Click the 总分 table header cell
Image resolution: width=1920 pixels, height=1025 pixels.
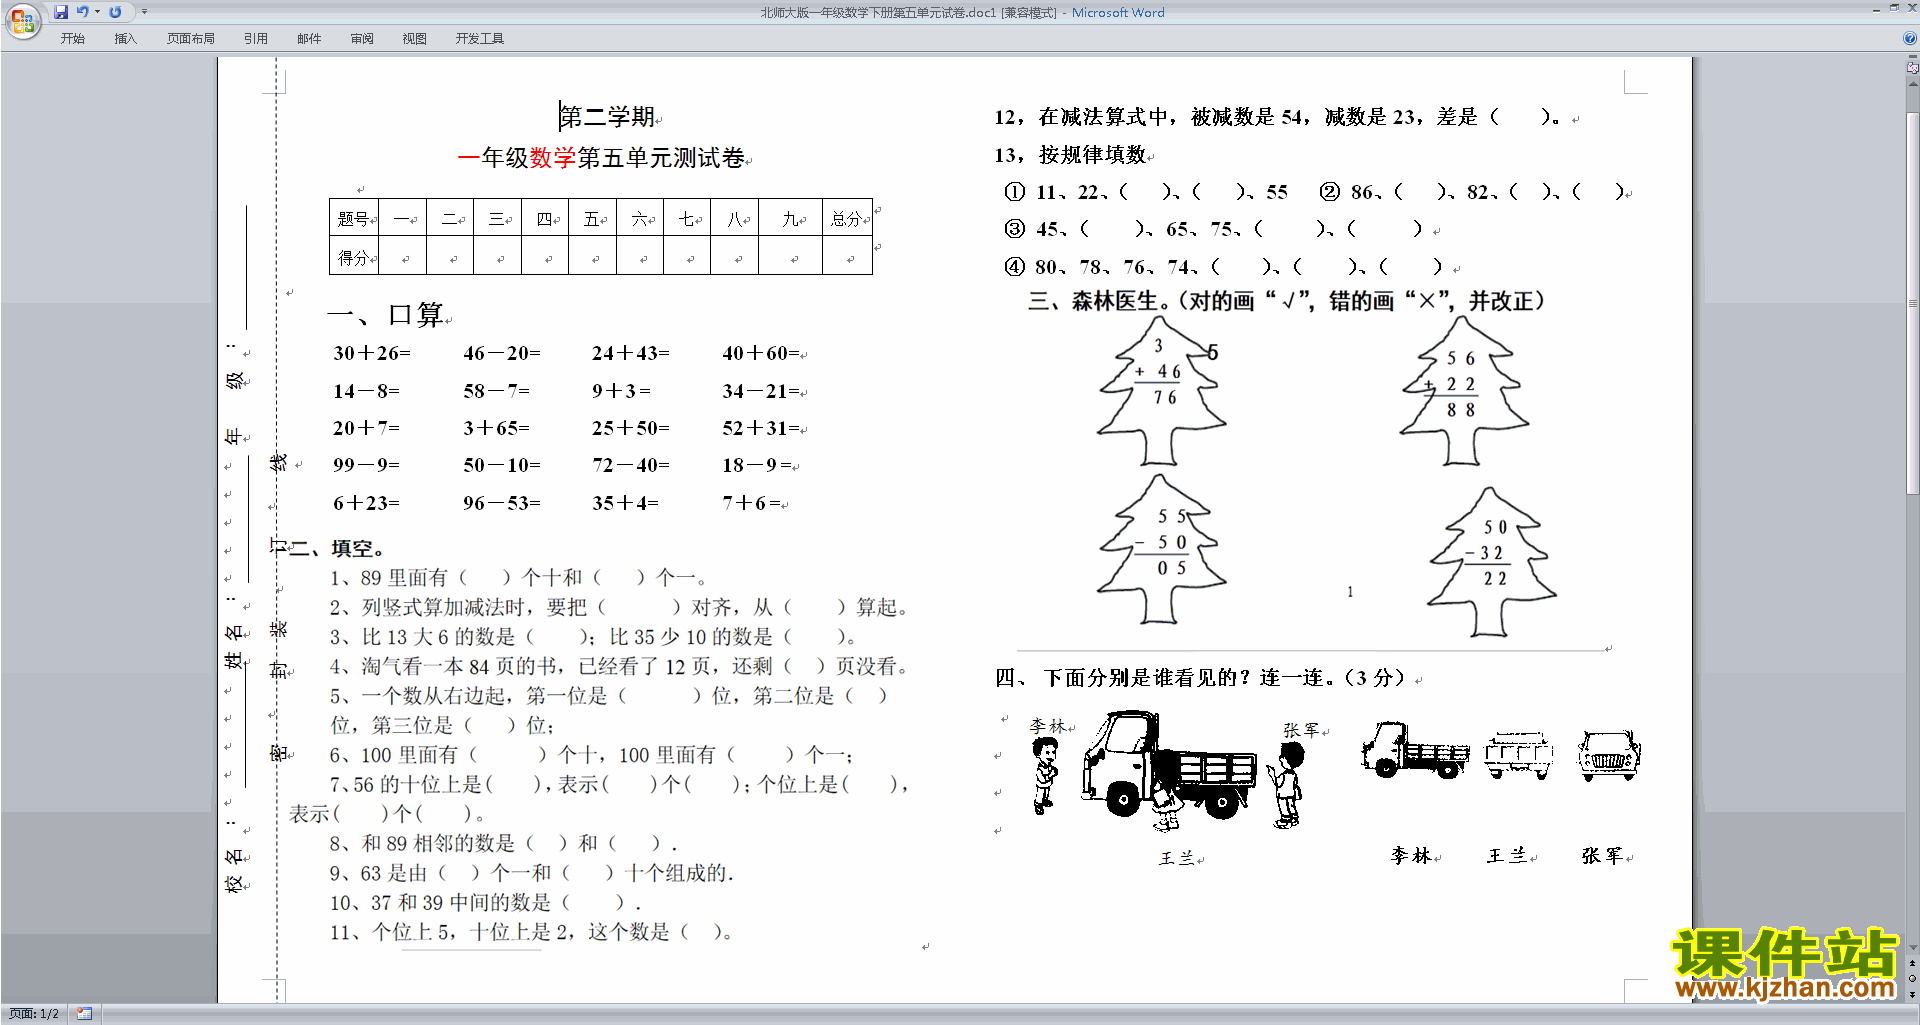click(847, 219)
